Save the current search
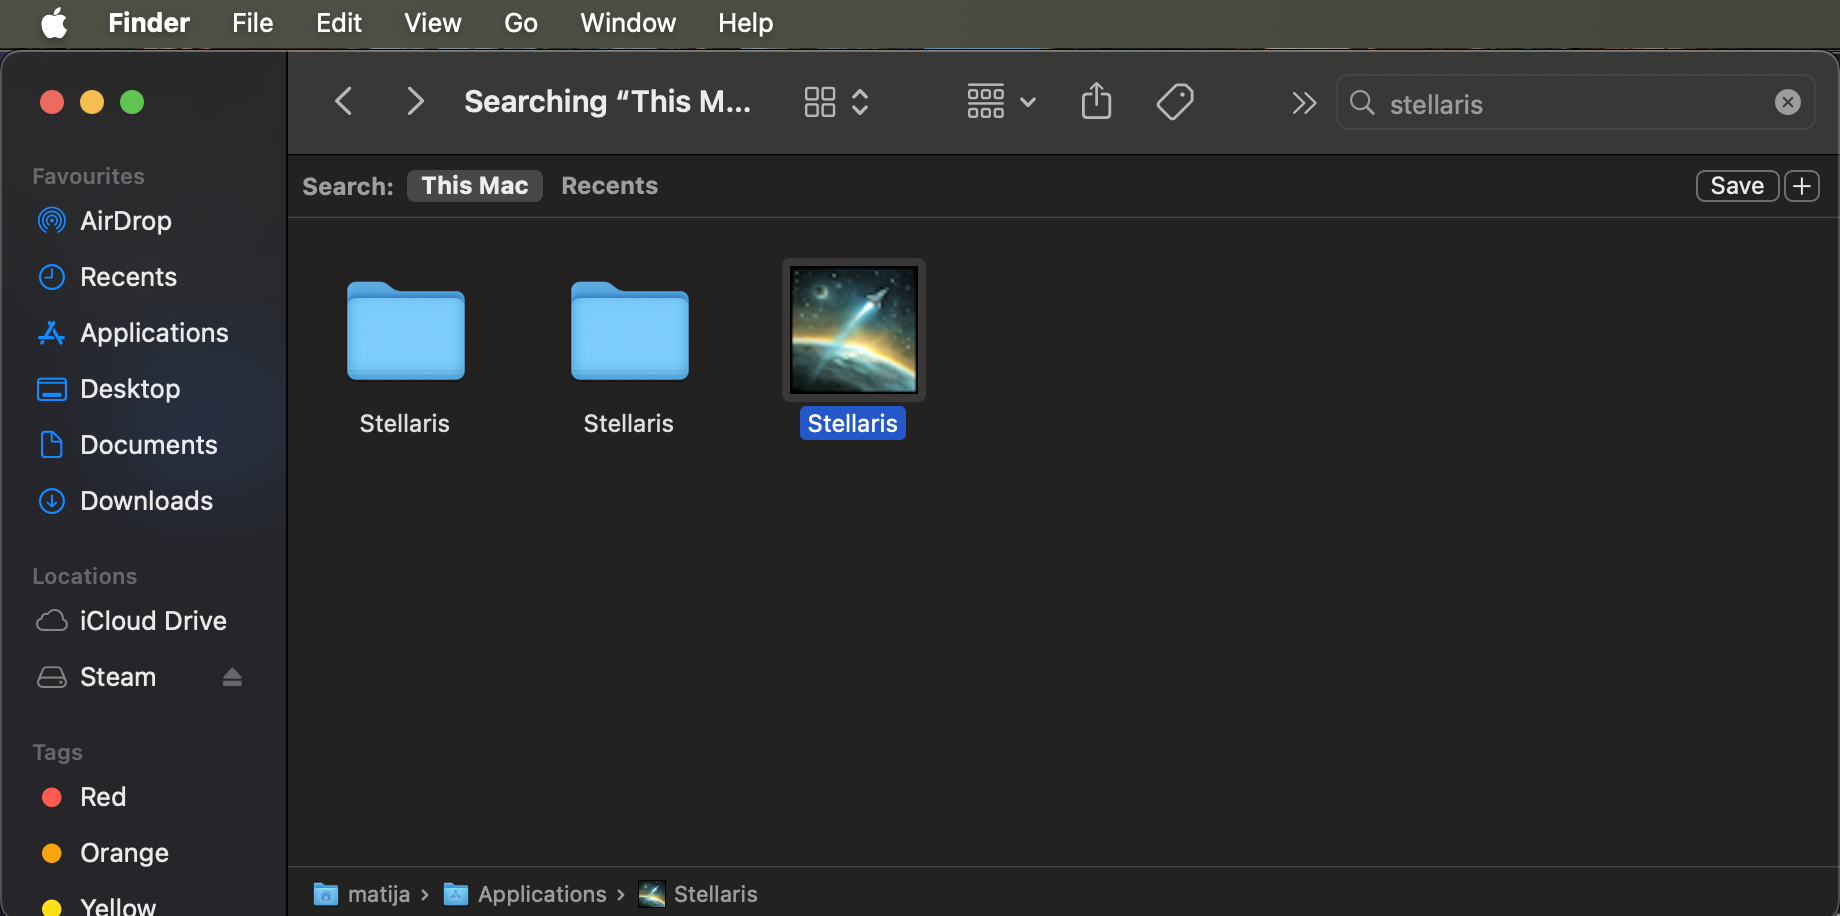This screenshot has width=1840, height=916. tap(1736, 186)
